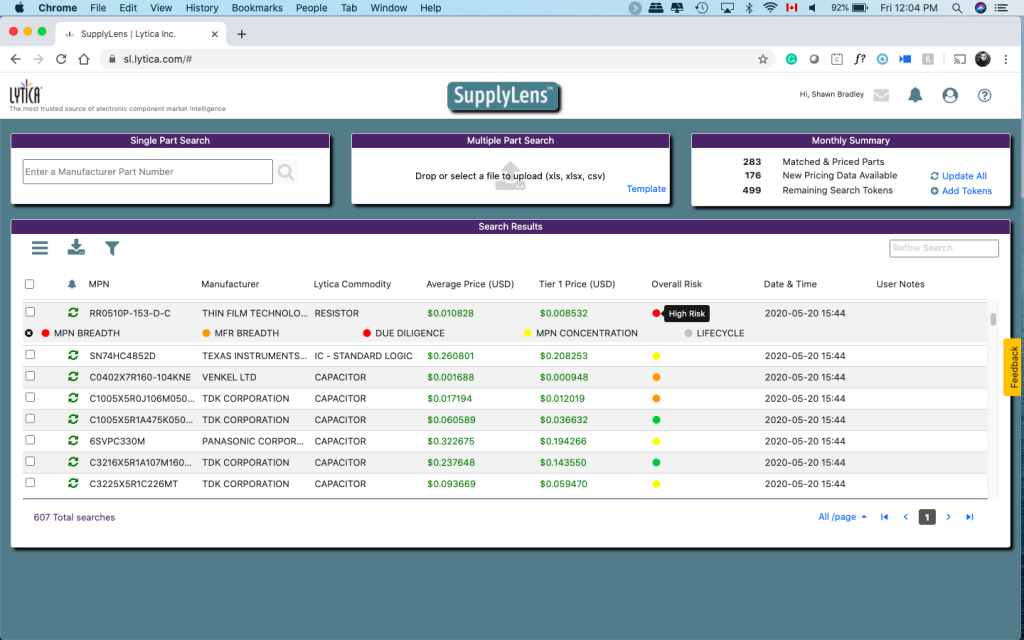
Task: Refresh pricing for C3225X5R1C226MT
Action: pyautogui.click(x=73, y=483)
